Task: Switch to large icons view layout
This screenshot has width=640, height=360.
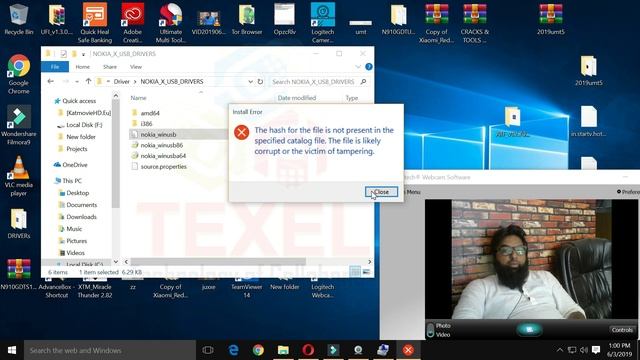Action: point(366,272)
